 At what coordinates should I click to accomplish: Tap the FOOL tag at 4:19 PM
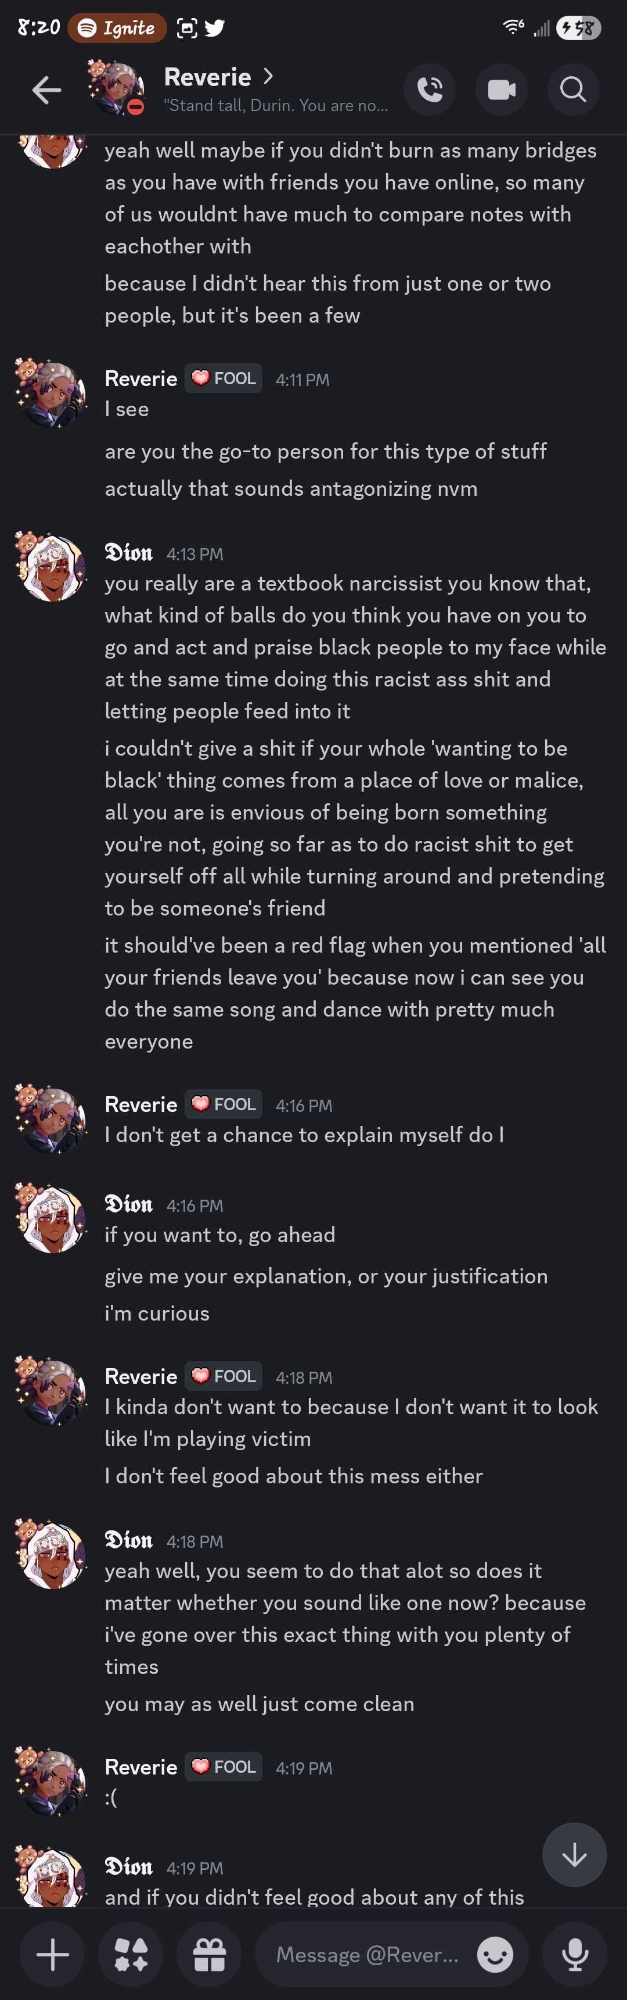224,1767
